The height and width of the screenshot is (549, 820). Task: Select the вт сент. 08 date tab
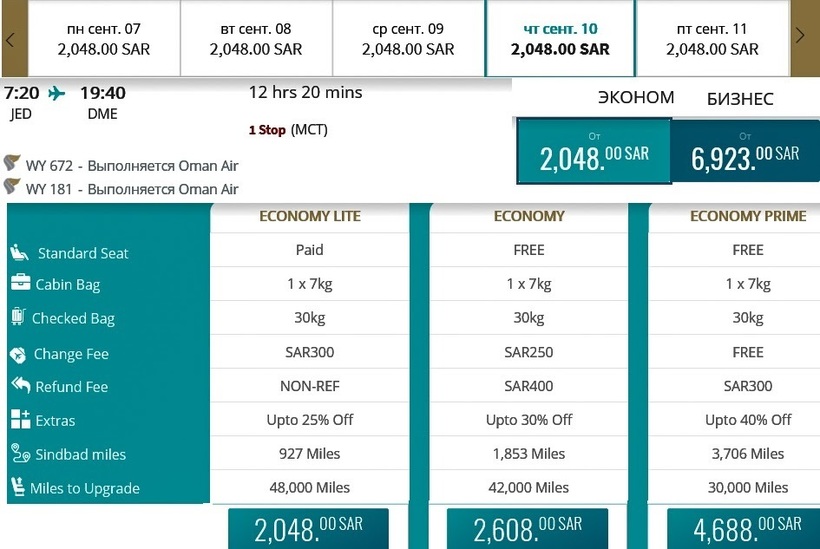(x=256, y=39)
